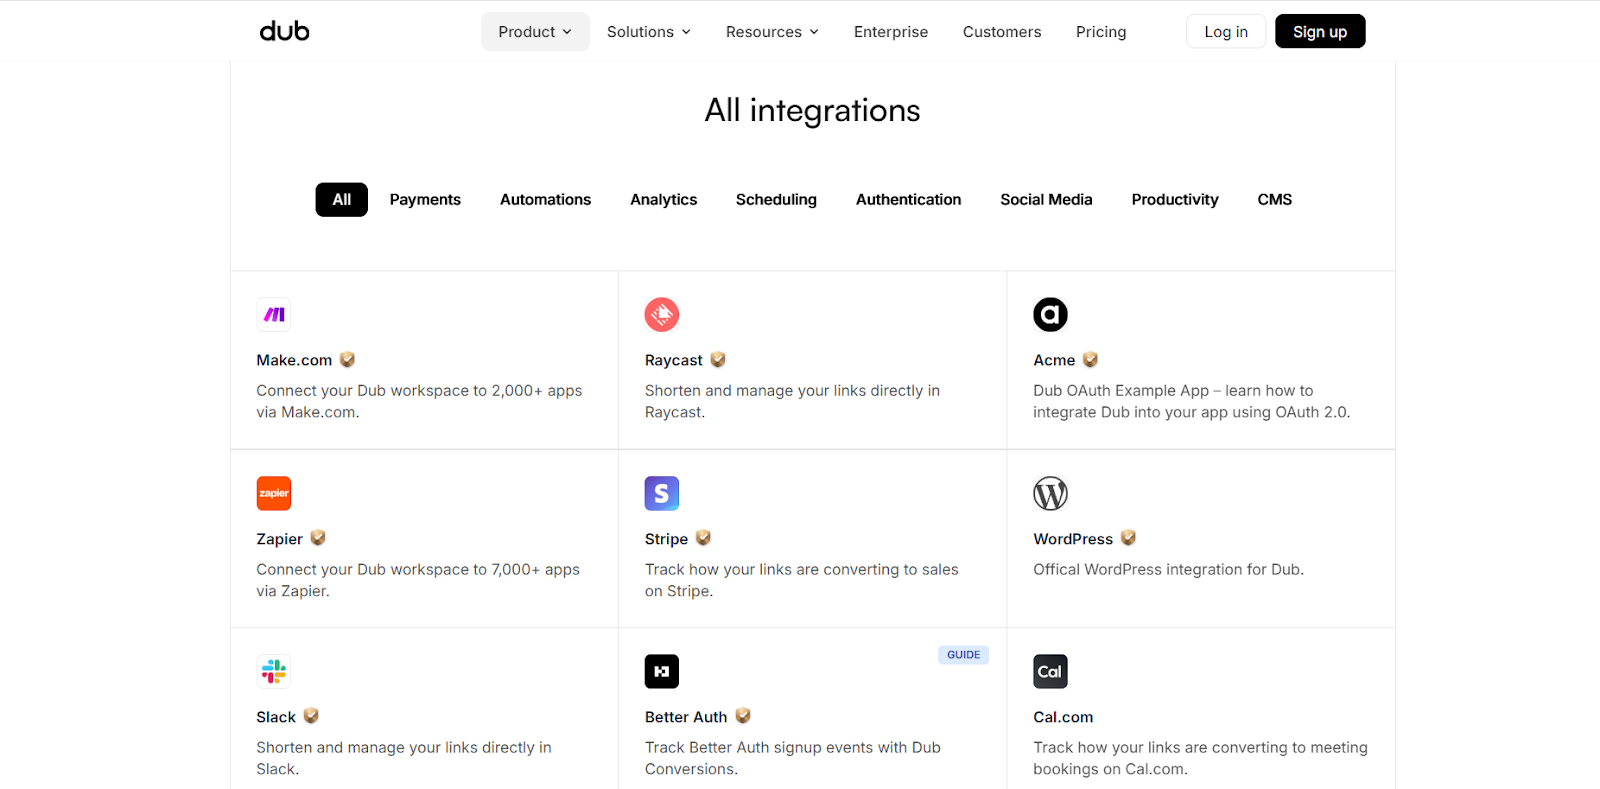
Task: Click the Sign up button
Action: coord(1320,32)
